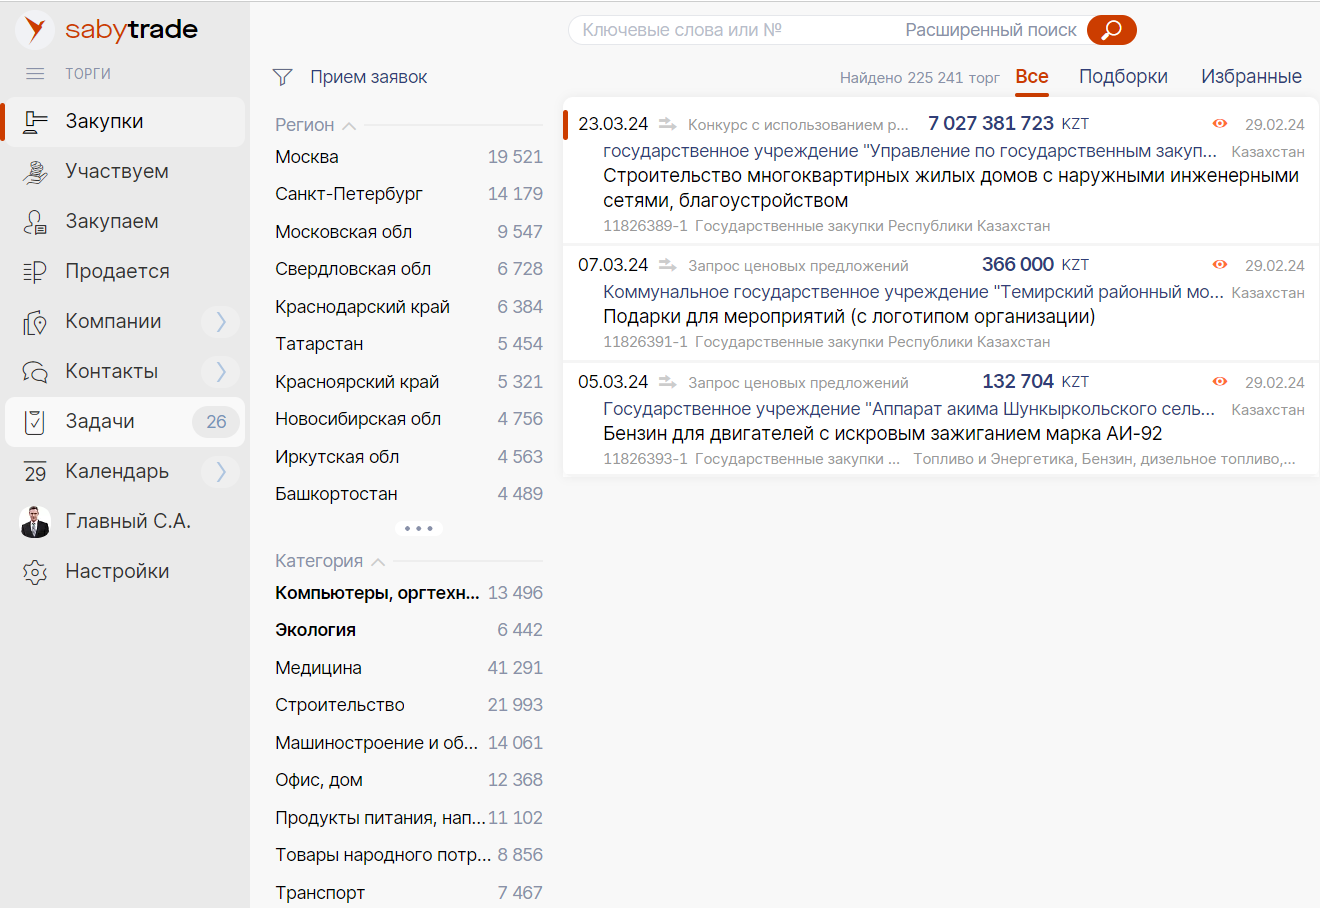Click the search magnifier button

click(x=1110, y=30)
